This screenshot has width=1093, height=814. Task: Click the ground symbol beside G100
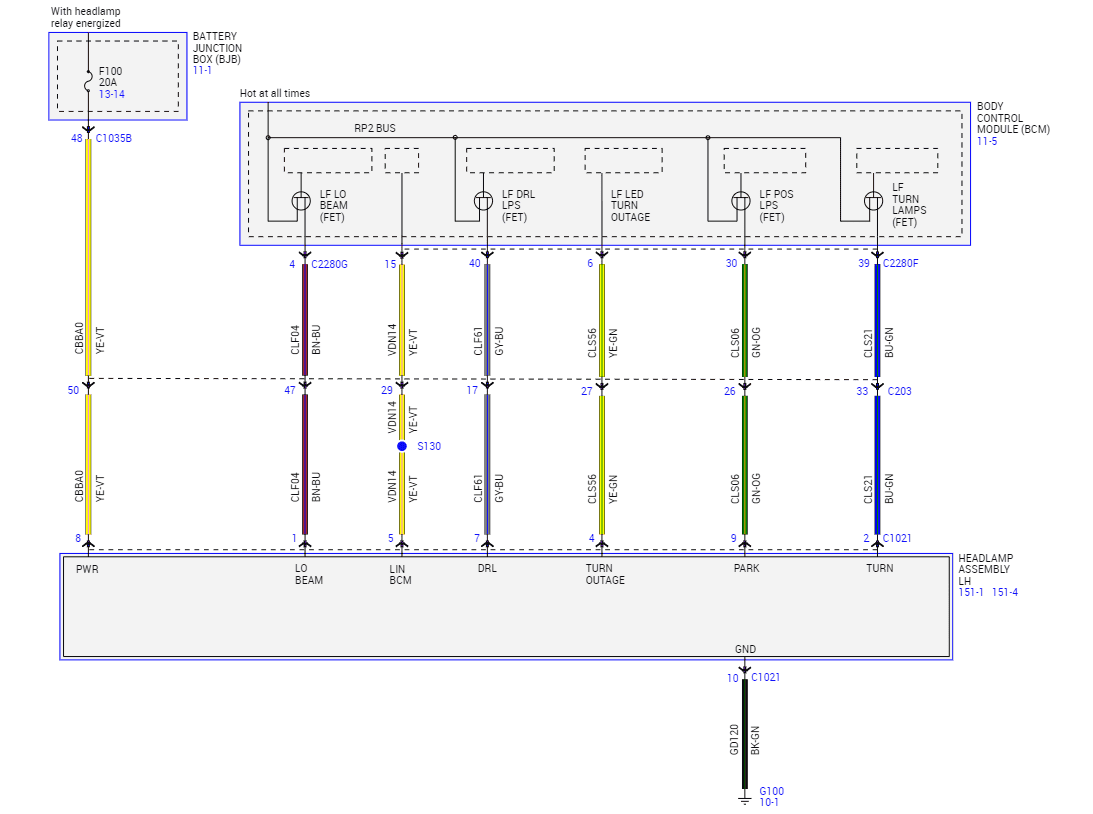[x=745, y=800]
